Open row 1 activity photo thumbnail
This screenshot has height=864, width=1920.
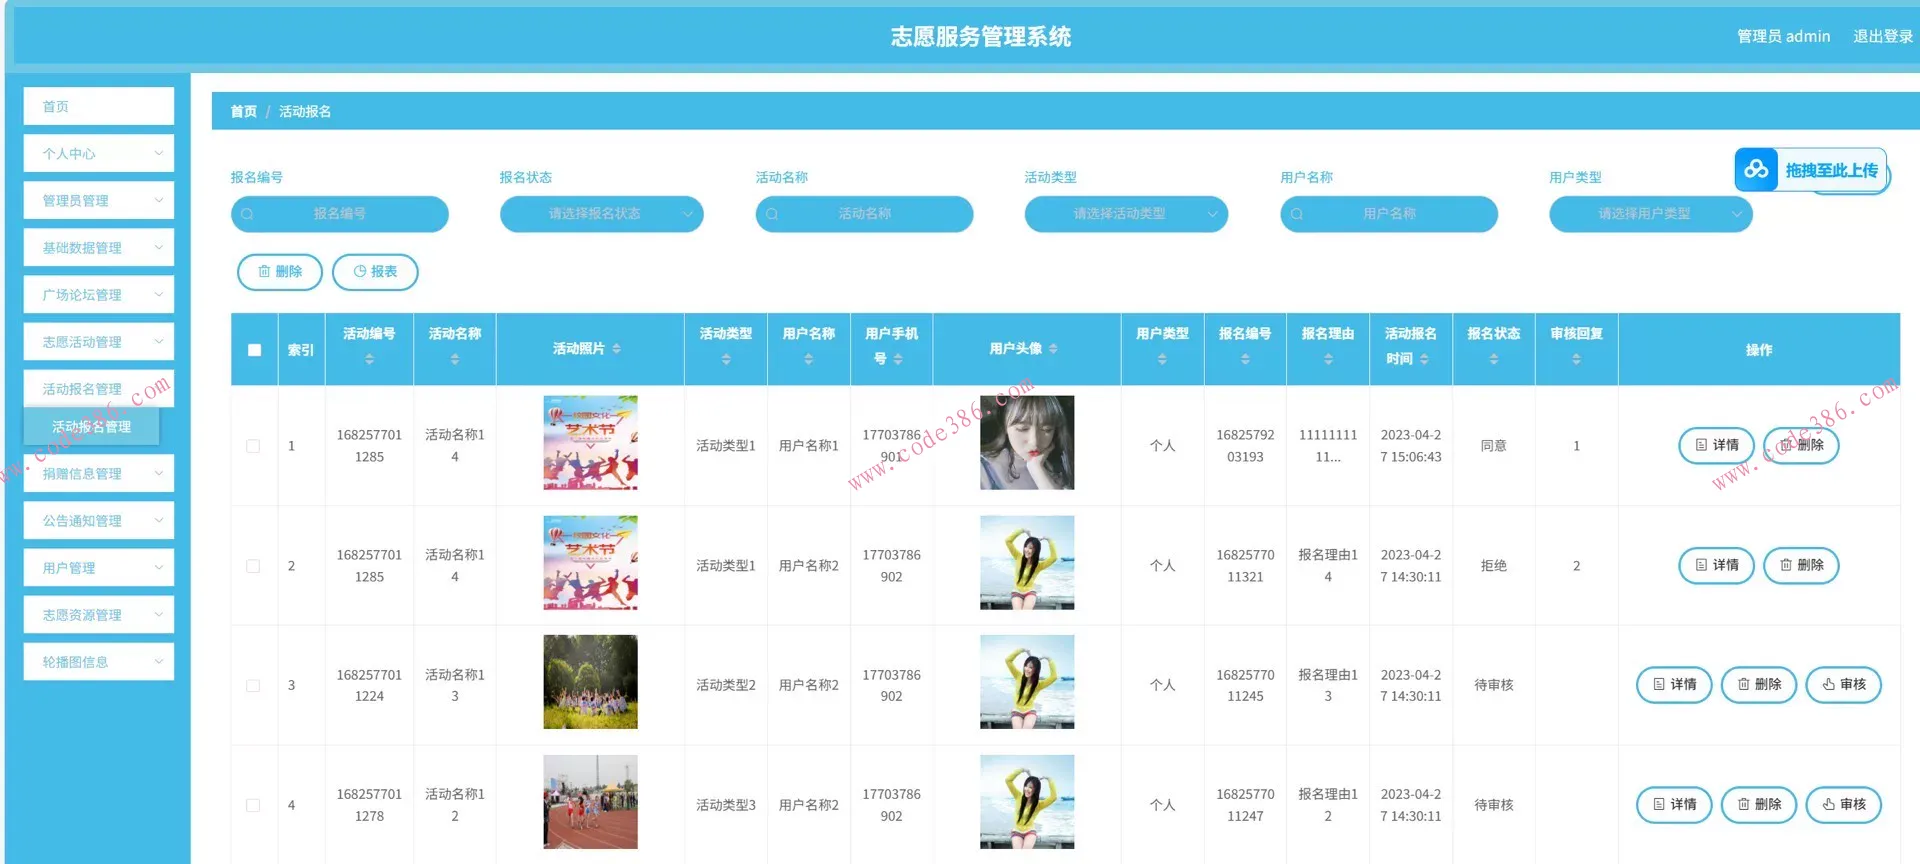tap(590, 443)
